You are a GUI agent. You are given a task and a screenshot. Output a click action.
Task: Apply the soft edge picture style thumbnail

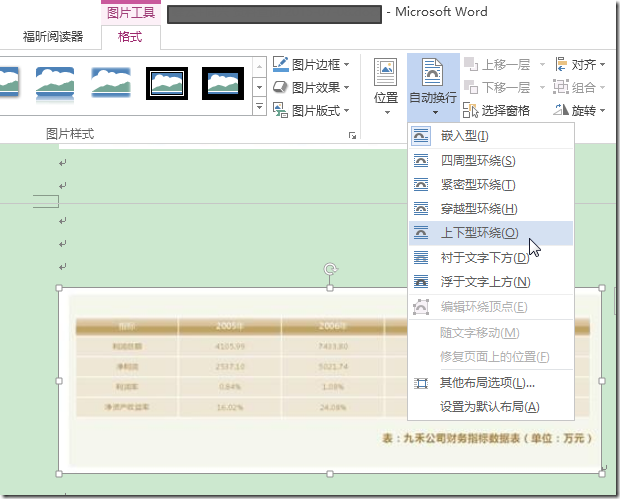tap(111, 83)
